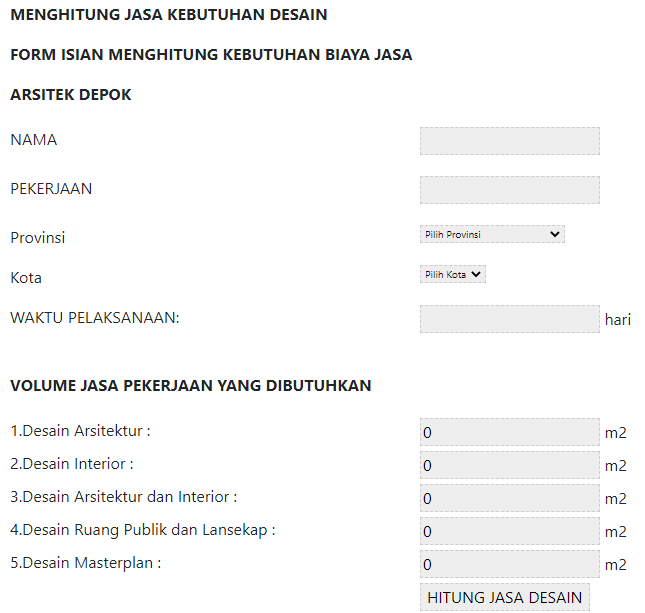Click the PEKERJAAN label text

click(51, 188)
